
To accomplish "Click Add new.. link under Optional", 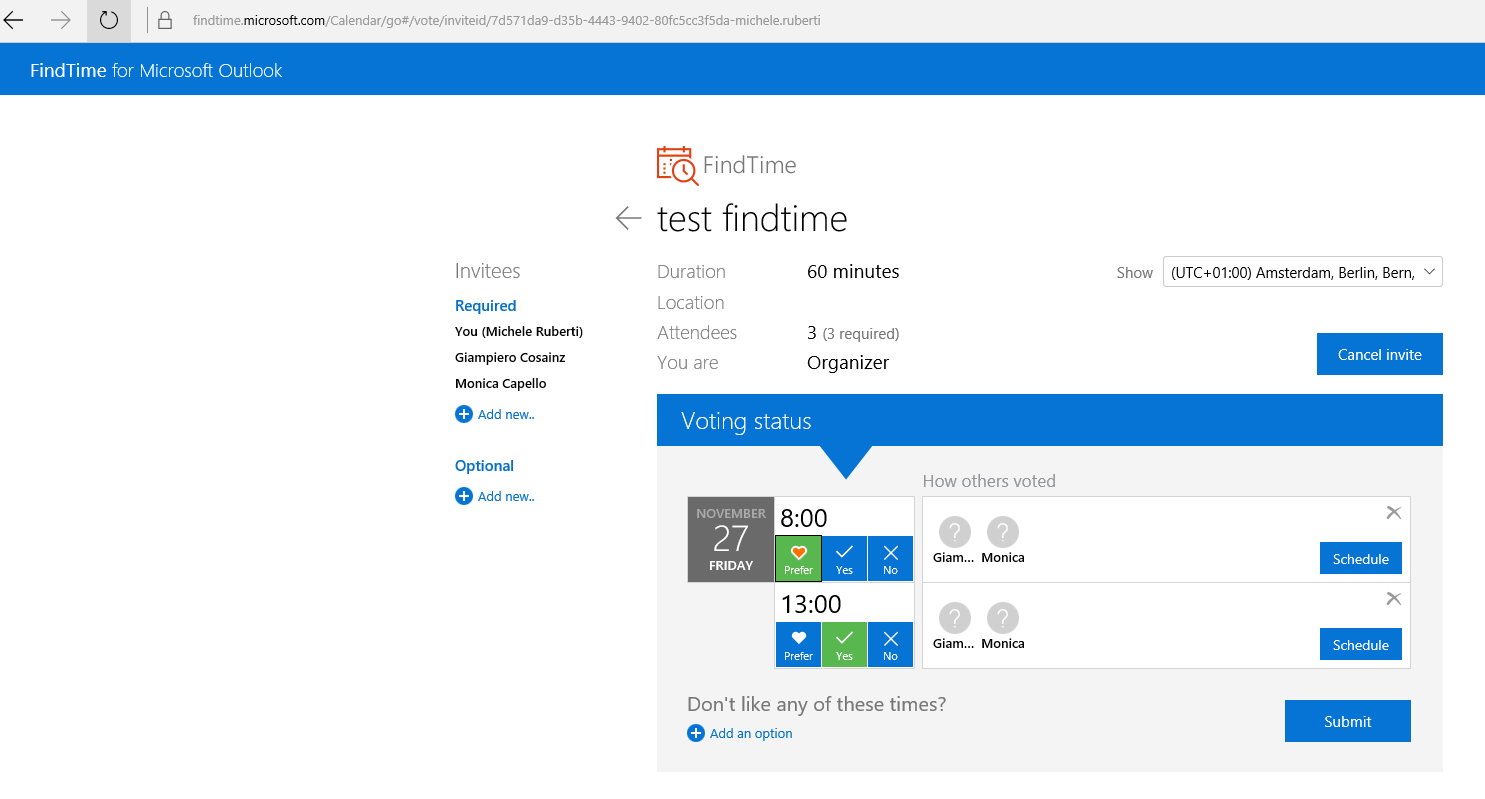I will pos(506,496).
